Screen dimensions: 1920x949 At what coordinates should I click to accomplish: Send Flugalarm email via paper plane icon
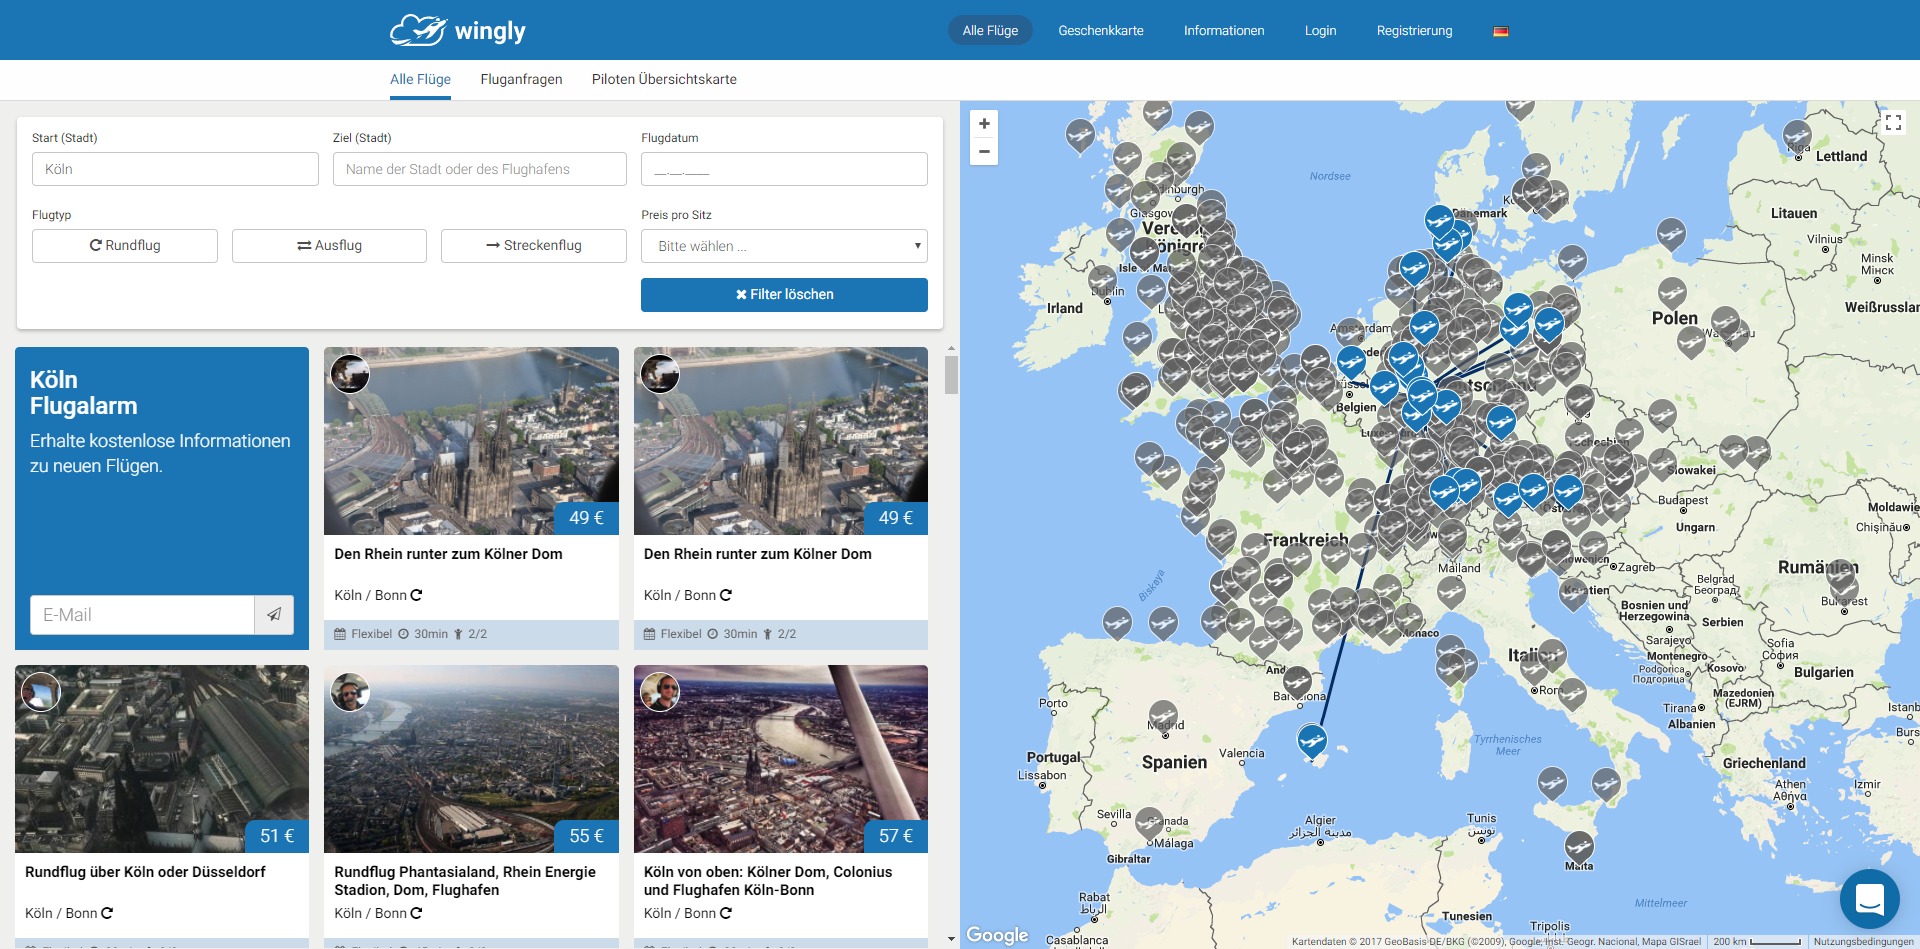pos(275,615)
